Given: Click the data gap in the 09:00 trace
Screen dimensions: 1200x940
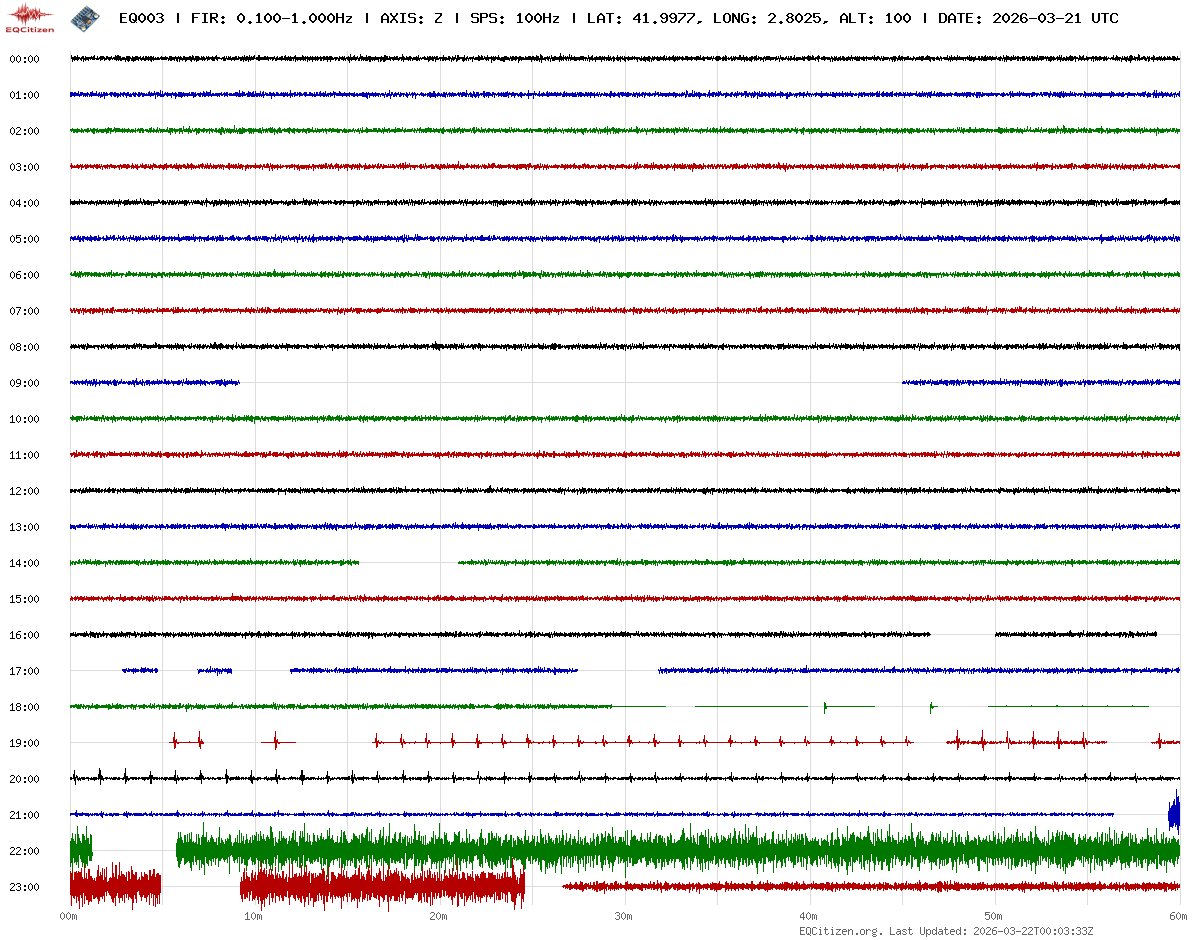Looking at the screenshot, I should pos(570,383).
